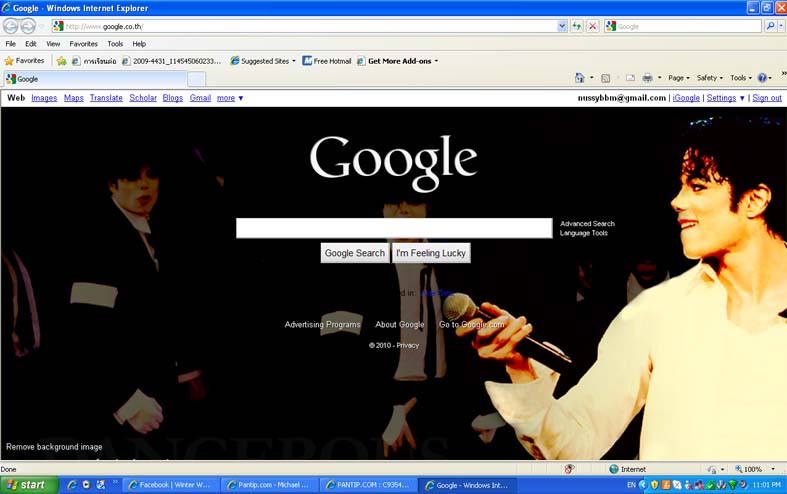The height and width of the screenshot is (494, 787).
Task: Switch to the Pantip.com - Michael taskbar window
Action: 270,484
